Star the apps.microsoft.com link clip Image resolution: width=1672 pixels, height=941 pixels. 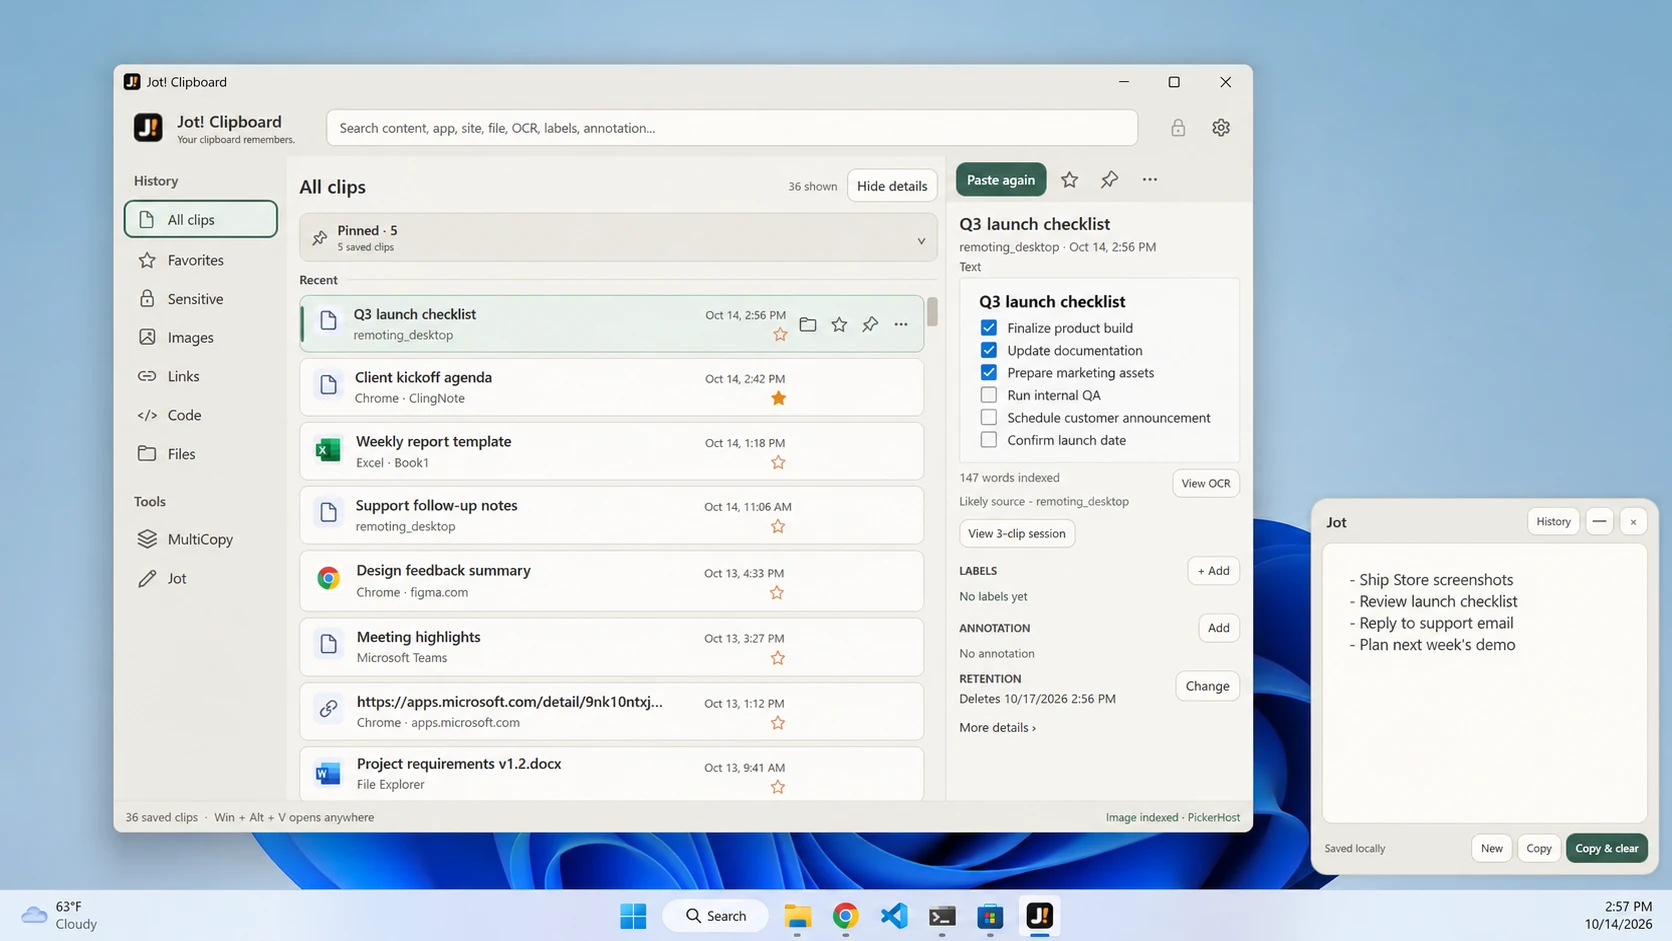point(777,723)
